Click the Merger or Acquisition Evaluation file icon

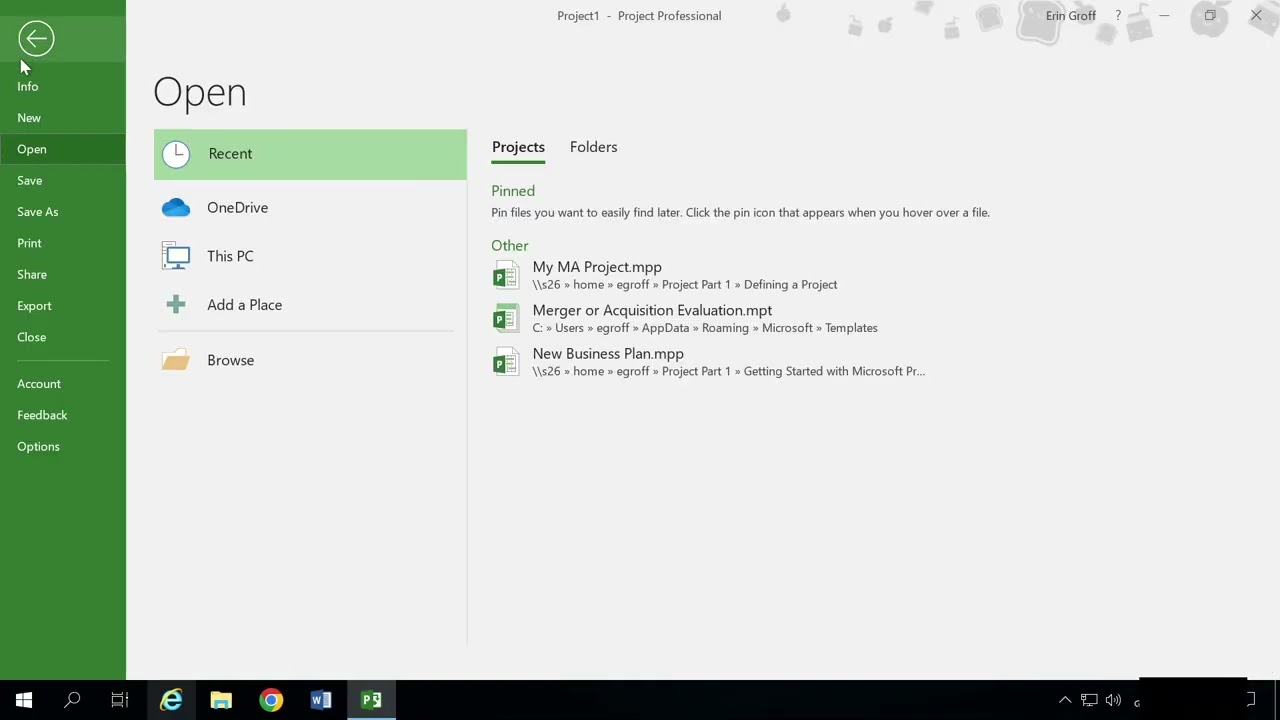pyautogui.click(x=506, y=318)
